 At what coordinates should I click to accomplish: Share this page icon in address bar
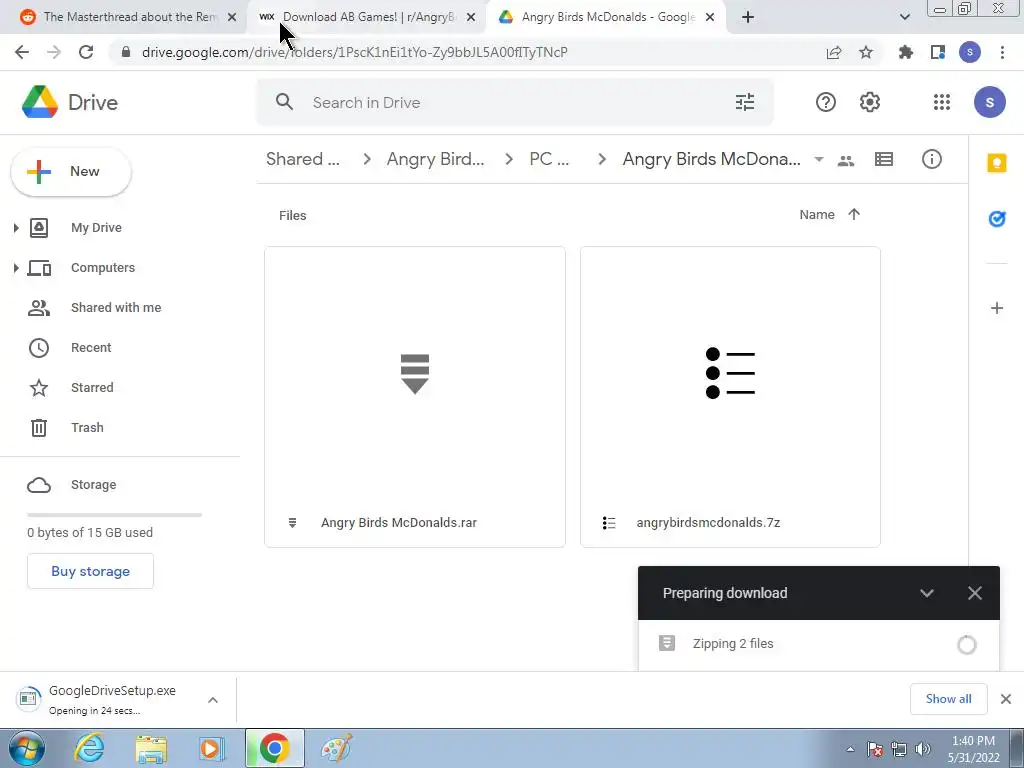click(x=834, y=52)
